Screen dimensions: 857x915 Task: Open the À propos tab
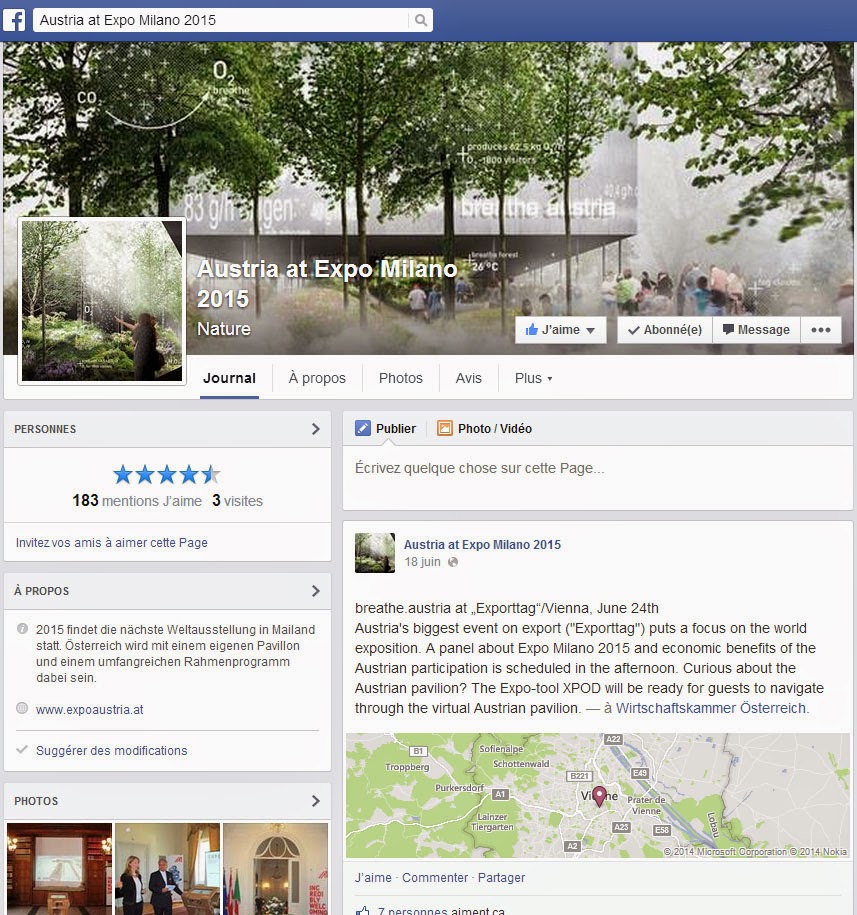pyautogui.click(x=317, y=378)
